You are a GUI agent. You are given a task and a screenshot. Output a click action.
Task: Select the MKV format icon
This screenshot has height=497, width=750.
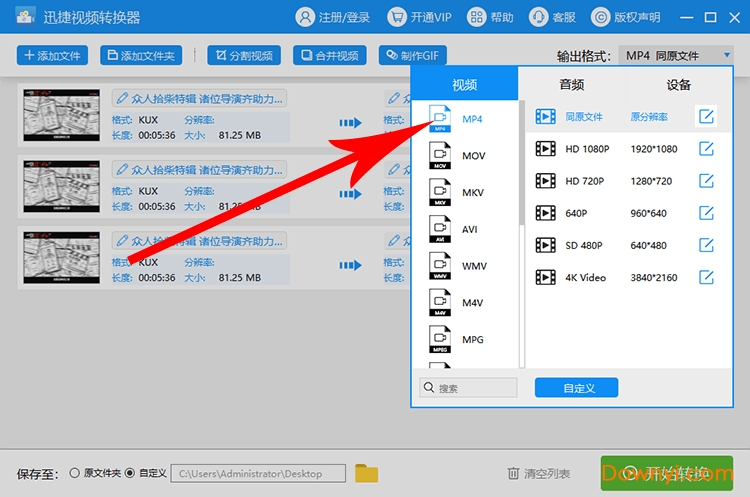pyautogui.click(x=440, y=192)
